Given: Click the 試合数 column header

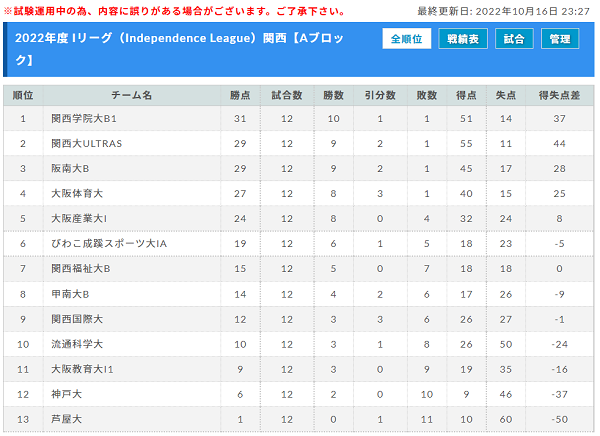Looking at the screenshot, I should coord(287,95).
